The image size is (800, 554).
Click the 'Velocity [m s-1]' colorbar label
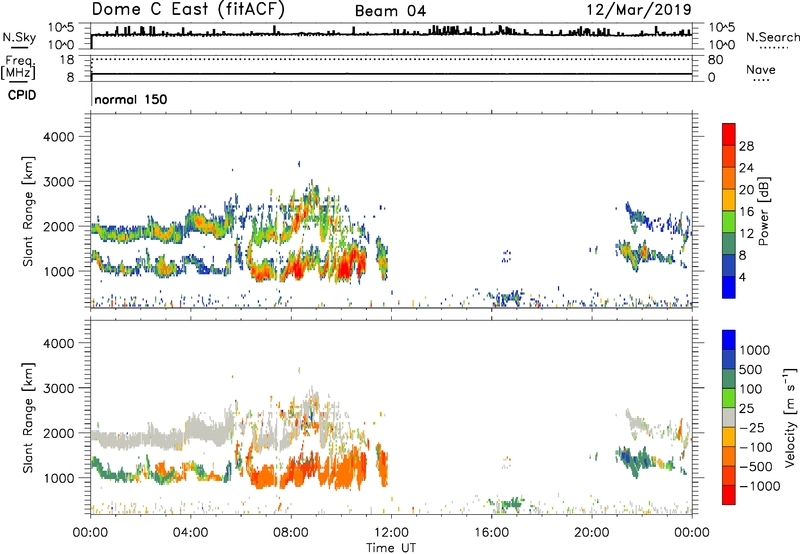click(790, 417)
